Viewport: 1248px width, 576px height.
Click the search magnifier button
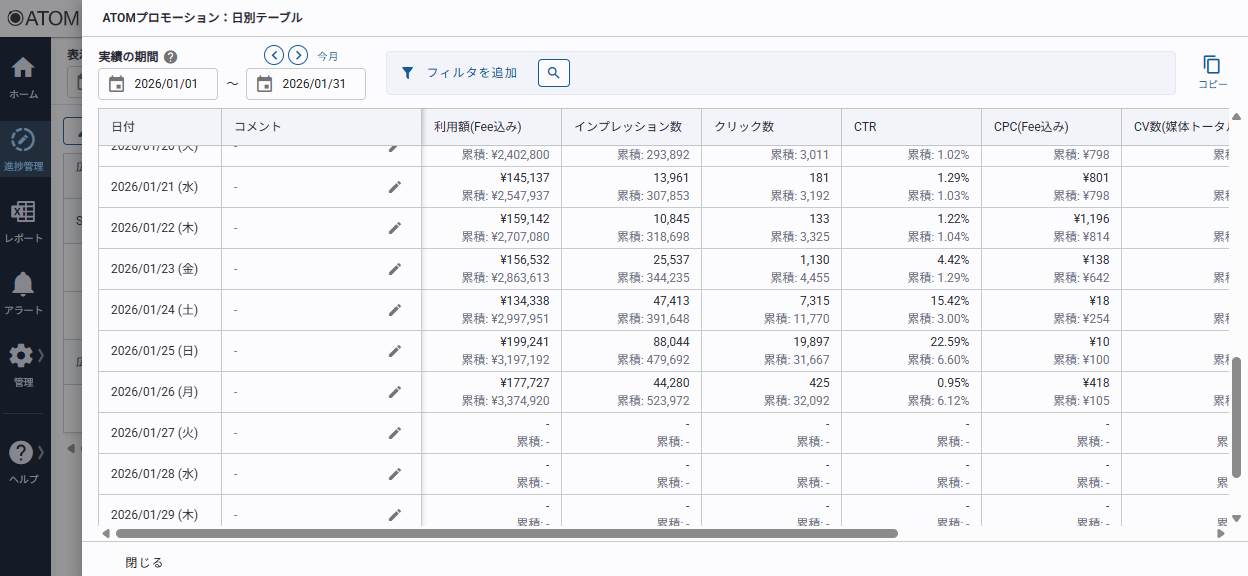554,73
